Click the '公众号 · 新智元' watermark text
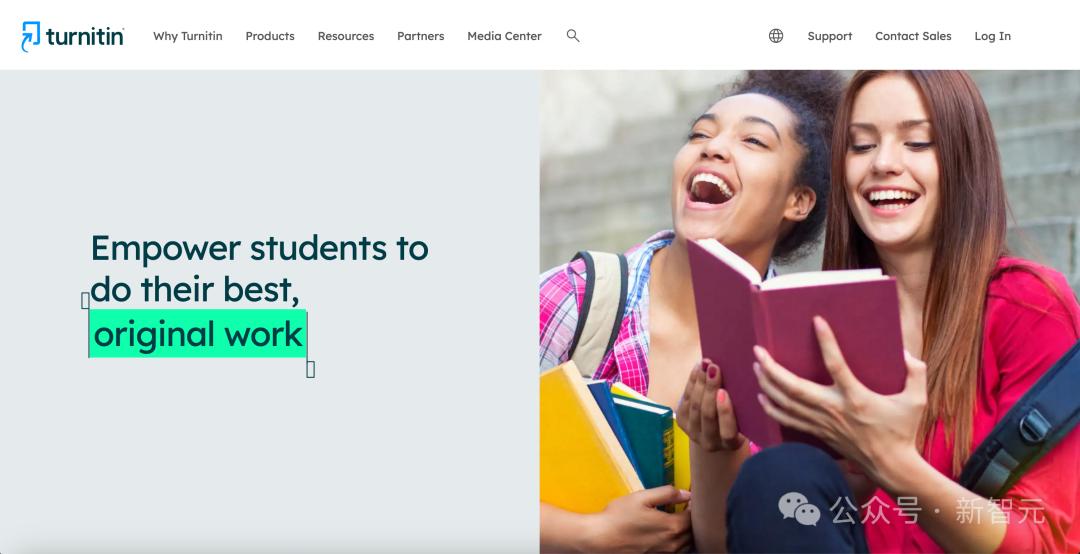 [937, 510]
